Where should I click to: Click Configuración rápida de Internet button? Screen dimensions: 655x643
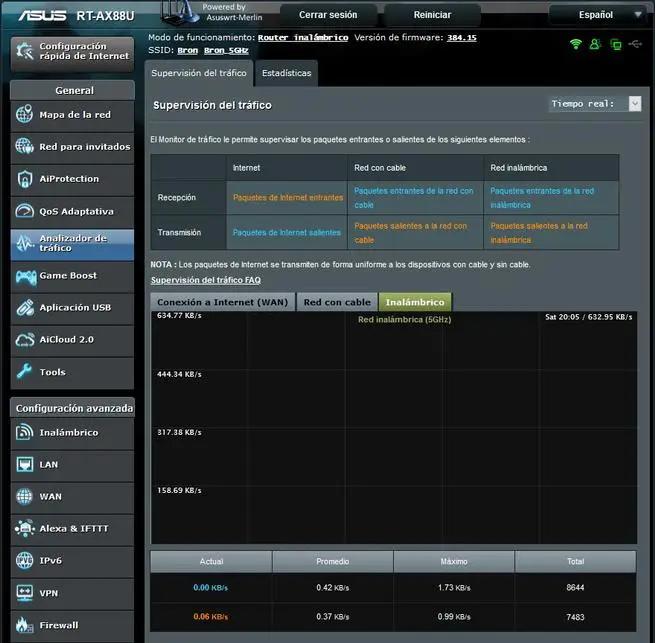tap(73, 53)
